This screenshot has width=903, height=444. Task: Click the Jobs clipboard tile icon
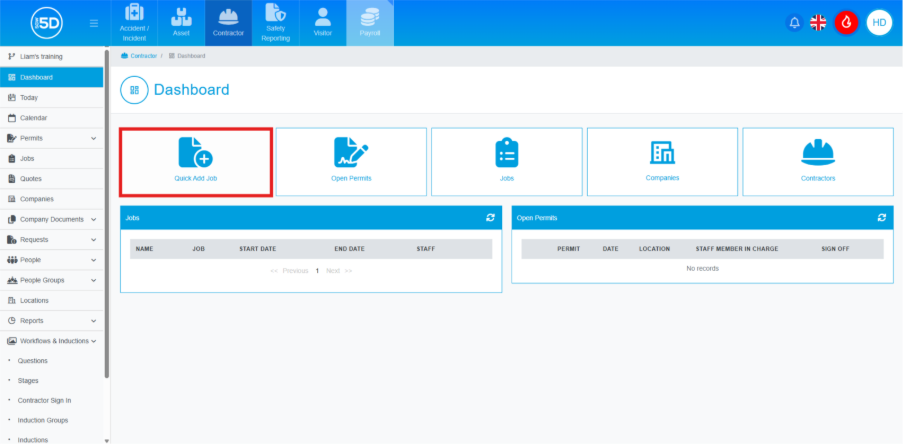click(507, 152)
